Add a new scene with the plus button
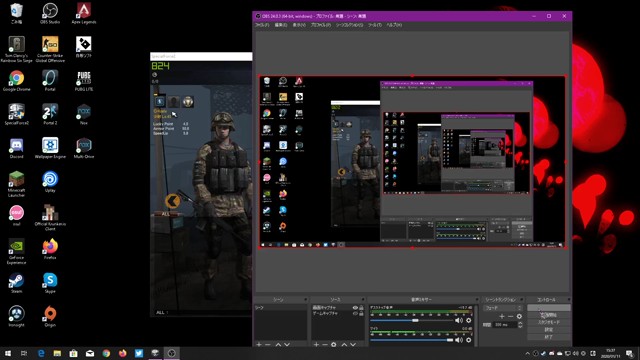 (259, 345)
